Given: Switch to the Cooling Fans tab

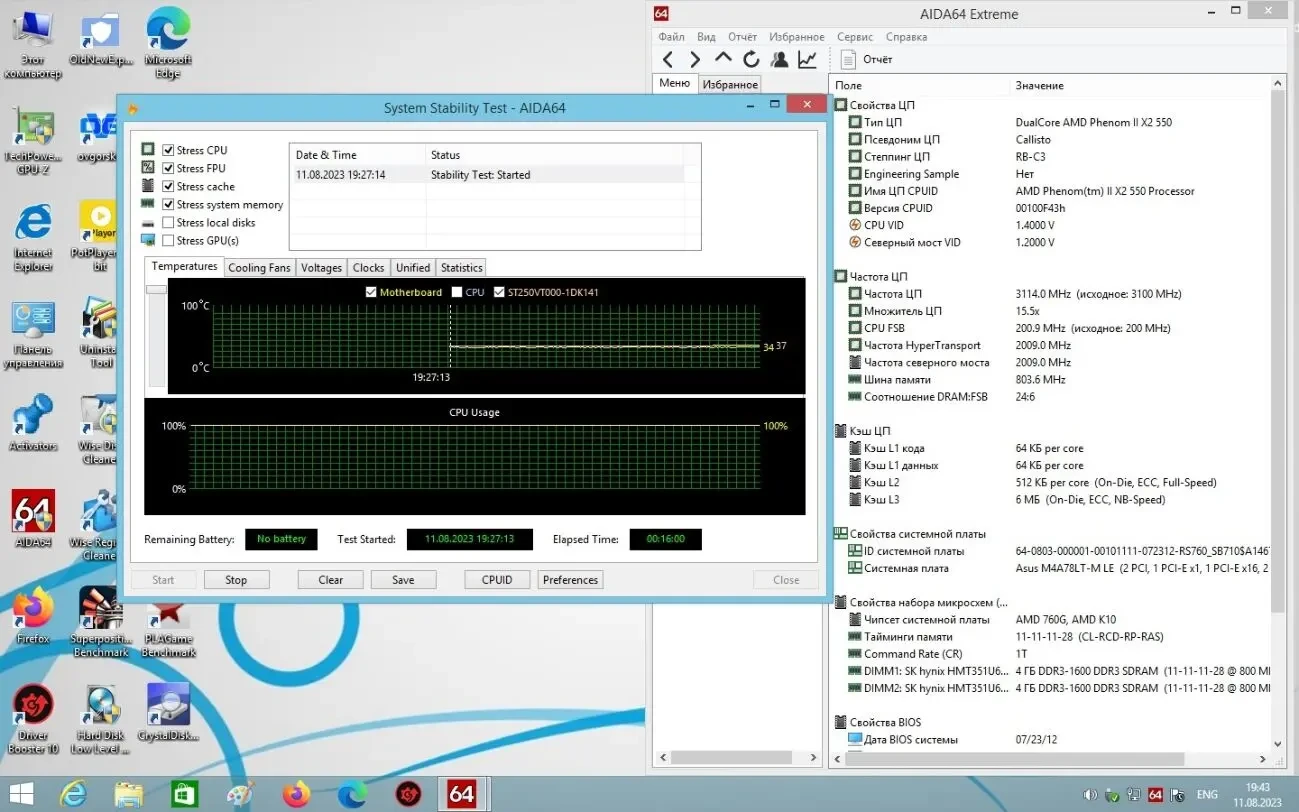Looking at the screenshot, I should 259,268.
